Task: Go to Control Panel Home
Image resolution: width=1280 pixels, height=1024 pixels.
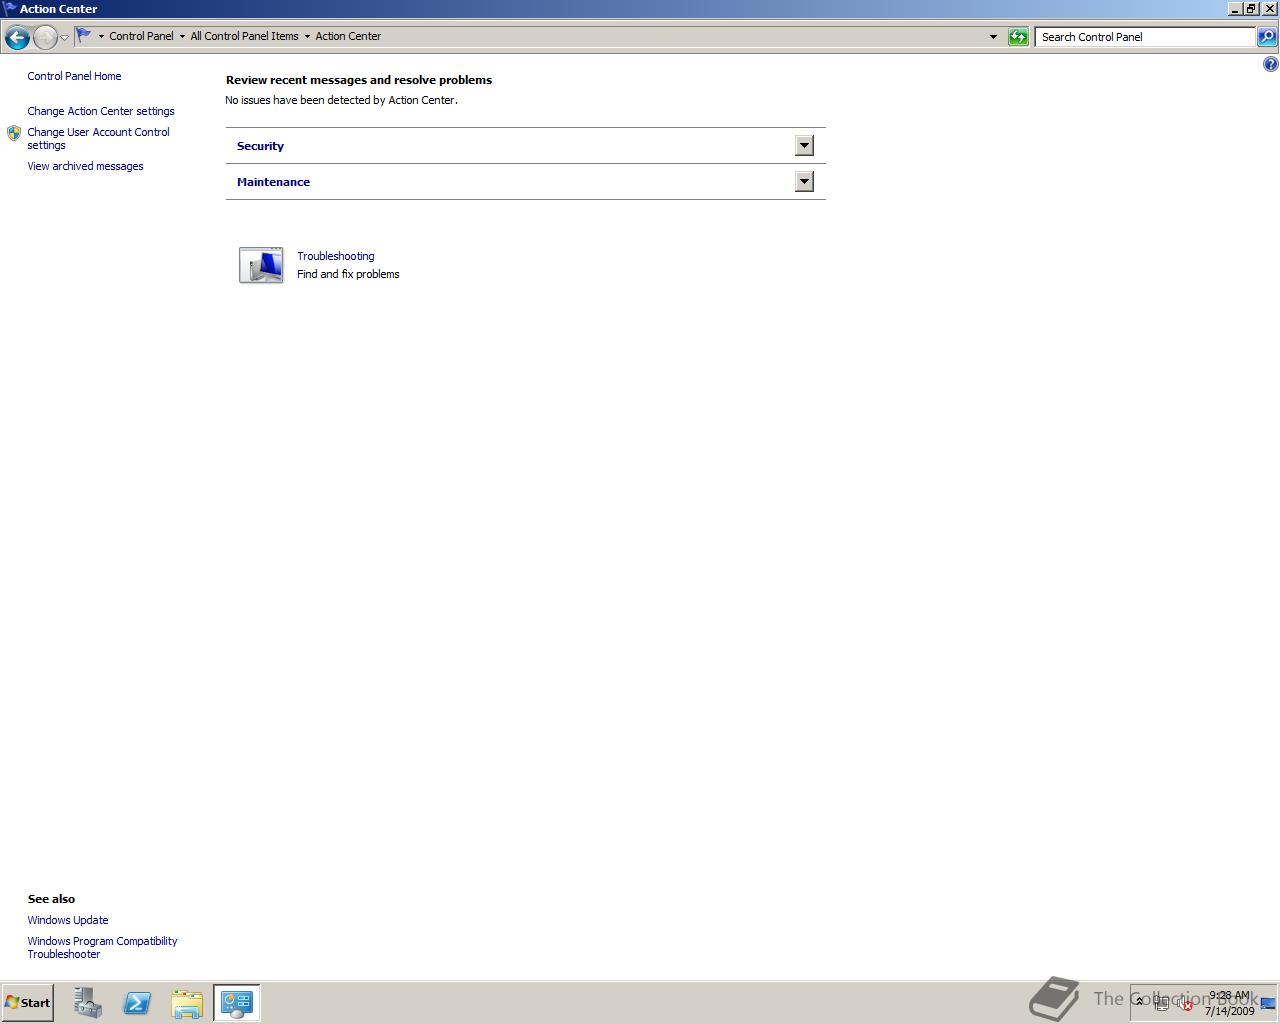Action: pyautogui.click(x=74, y=76)
